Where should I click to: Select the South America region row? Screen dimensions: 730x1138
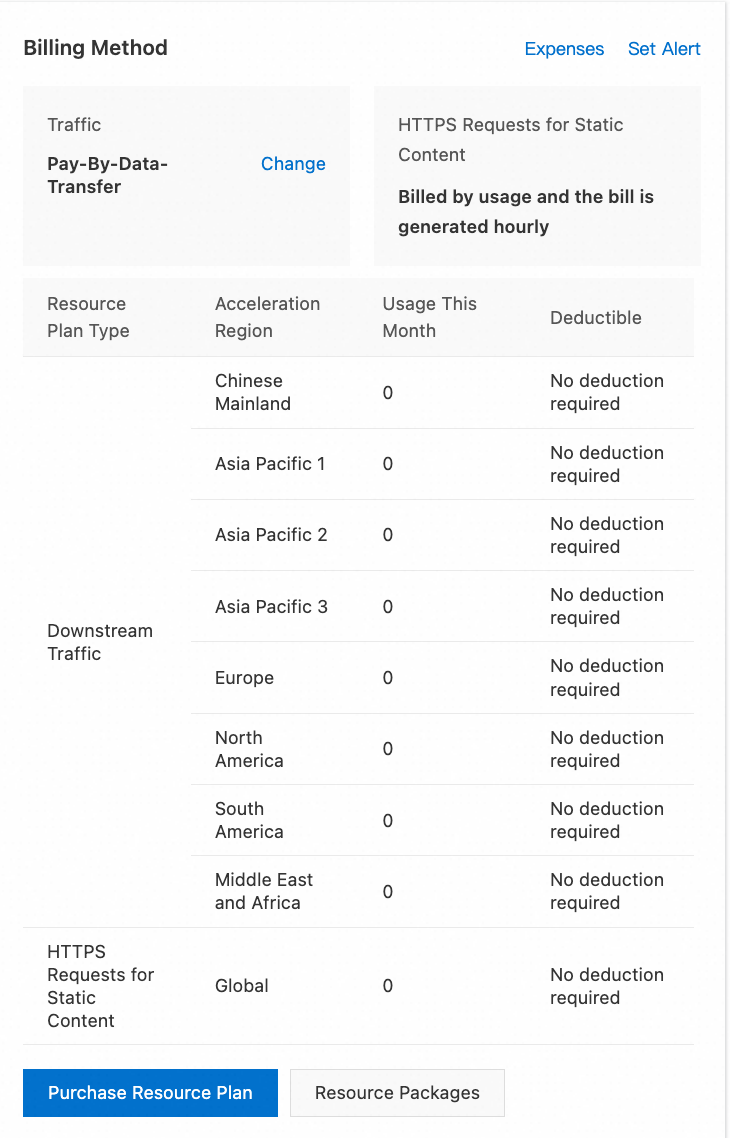[249, 820]
